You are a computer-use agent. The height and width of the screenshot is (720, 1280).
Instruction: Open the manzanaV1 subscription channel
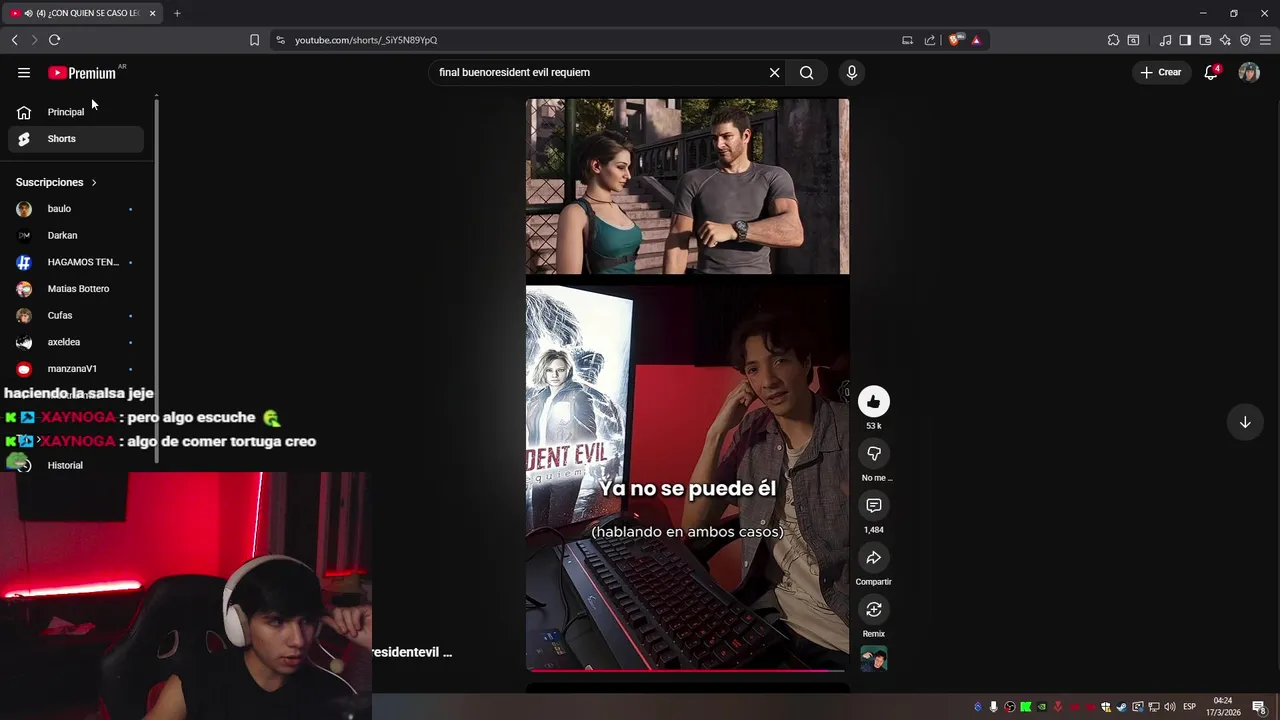pos(76,369)
